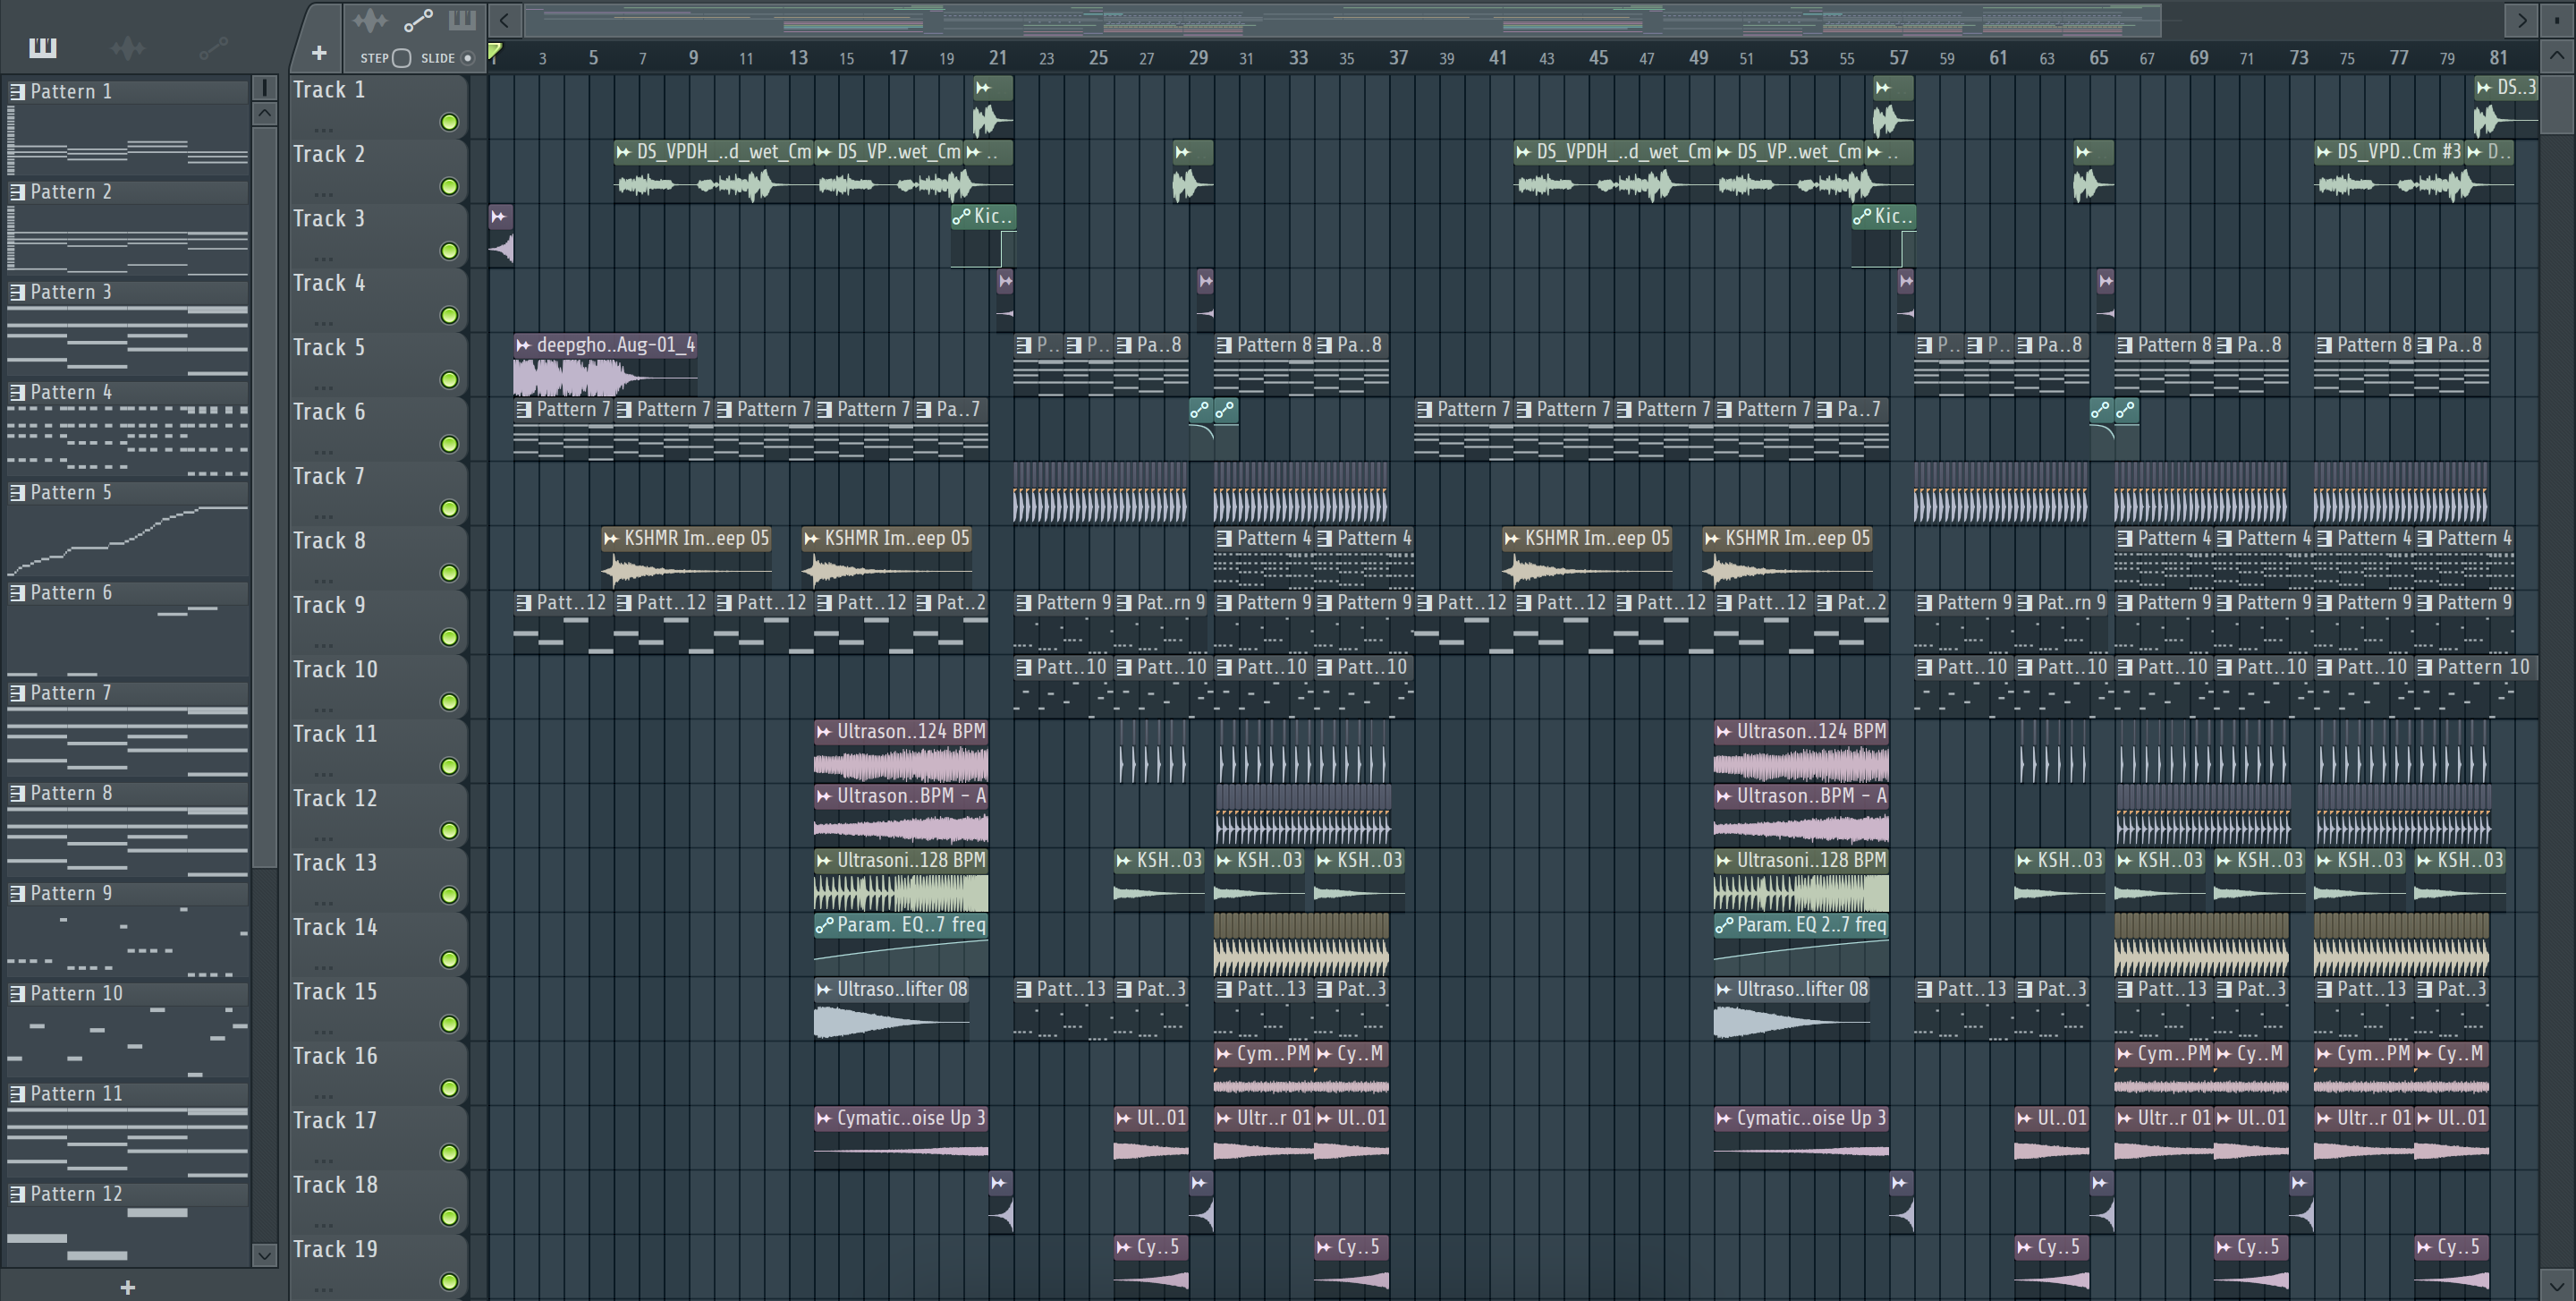Viewport: 2576px width, 1301px height.
Task: Mute Track 9
Action: (450, 638)
